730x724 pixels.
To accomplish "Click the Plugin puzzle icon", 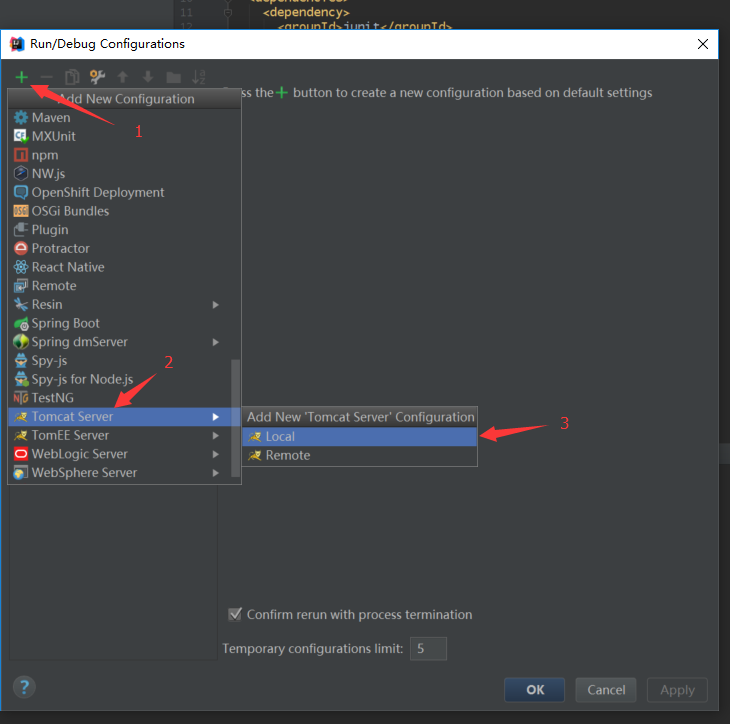I will [x=21, y=230].
